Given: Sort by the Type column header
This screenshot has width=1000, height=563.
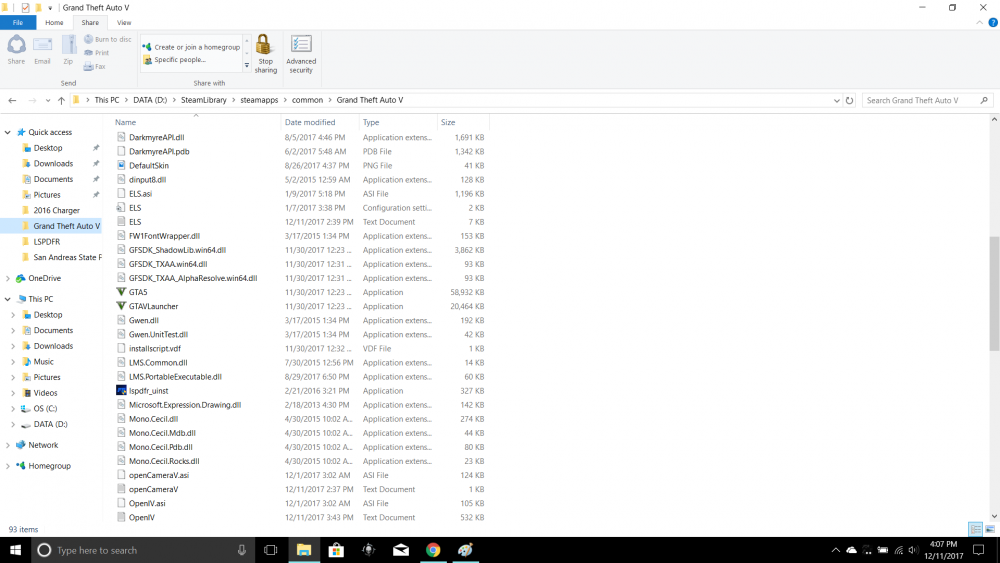Looking at the screenshot, I should click(x=397, y=122).
